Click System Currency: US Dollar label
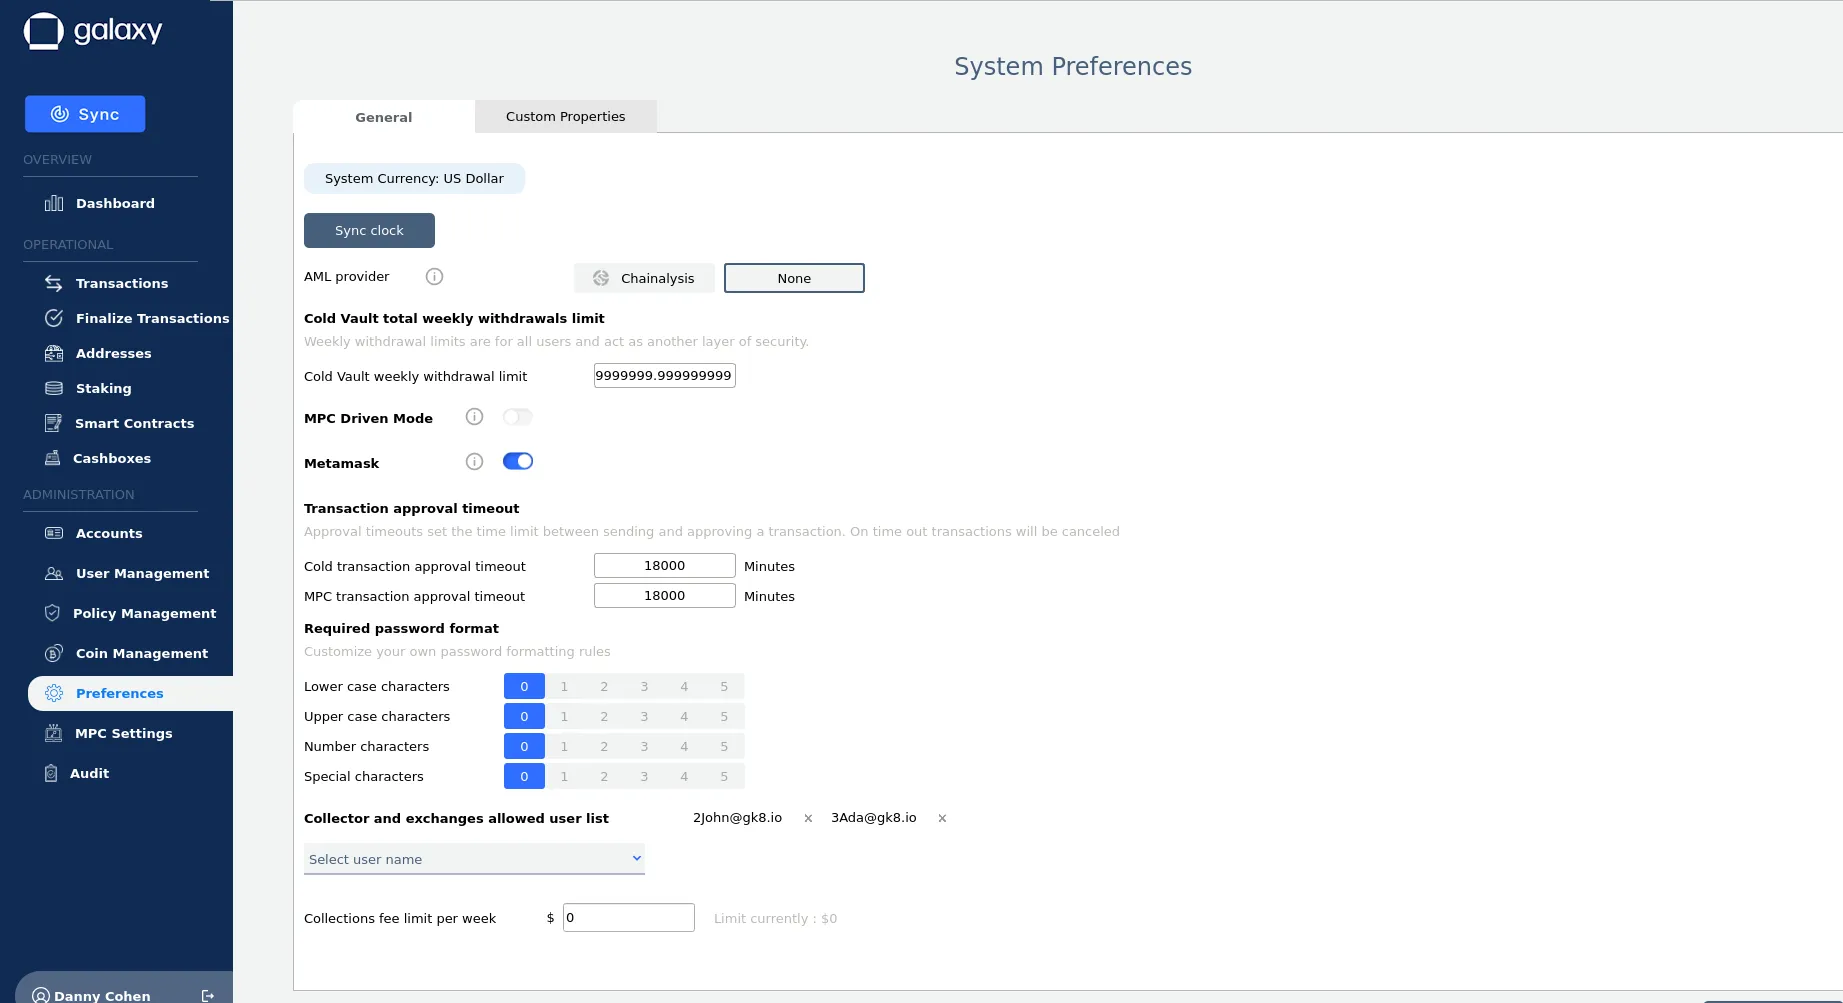The image size is (1843, 1003). [x=414, y=178]
